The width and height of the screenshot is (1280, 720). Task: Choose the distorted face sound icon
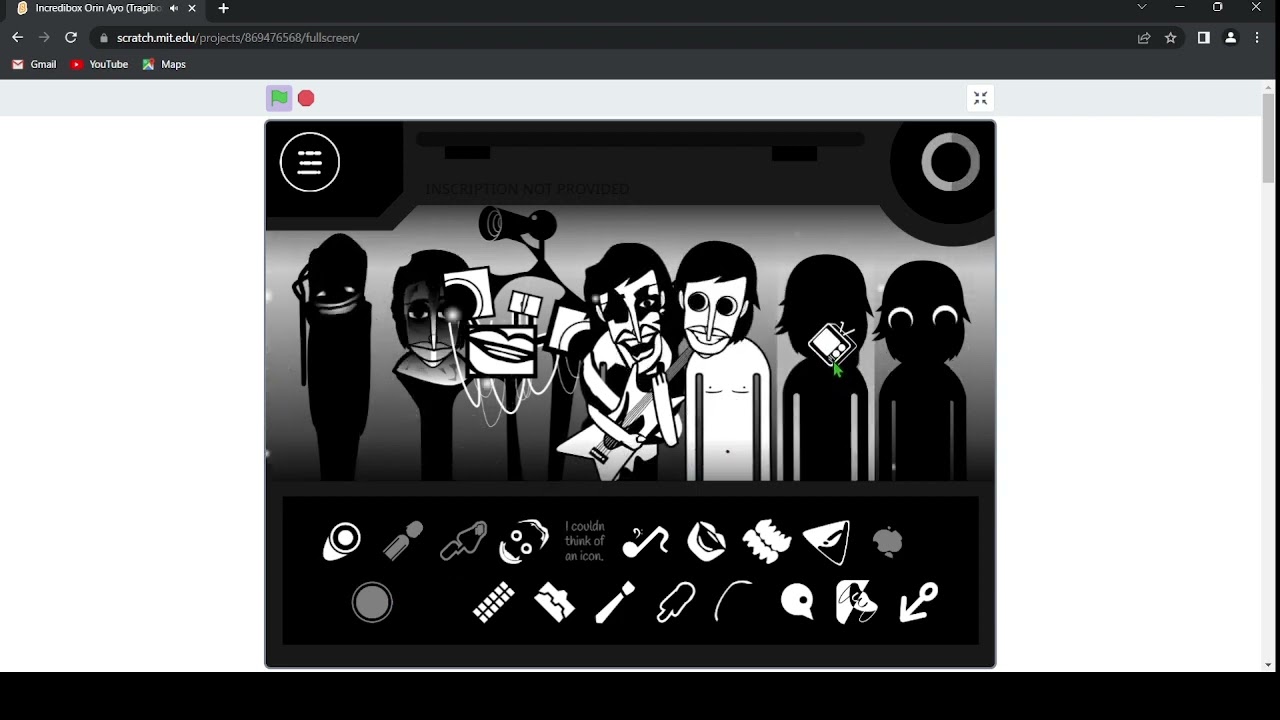coord(525,541)
